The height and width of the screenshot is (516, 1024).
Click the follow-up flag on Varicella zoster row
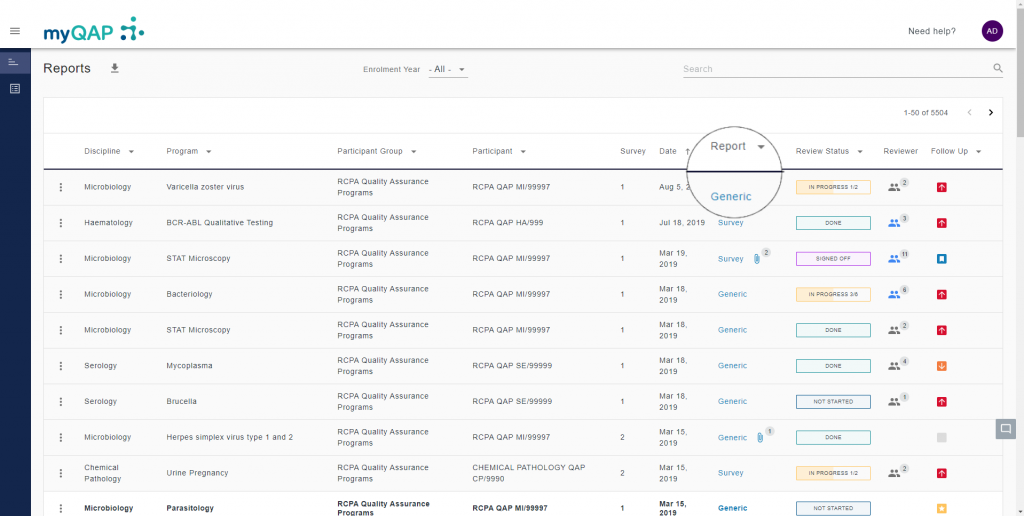pos(942,187)
